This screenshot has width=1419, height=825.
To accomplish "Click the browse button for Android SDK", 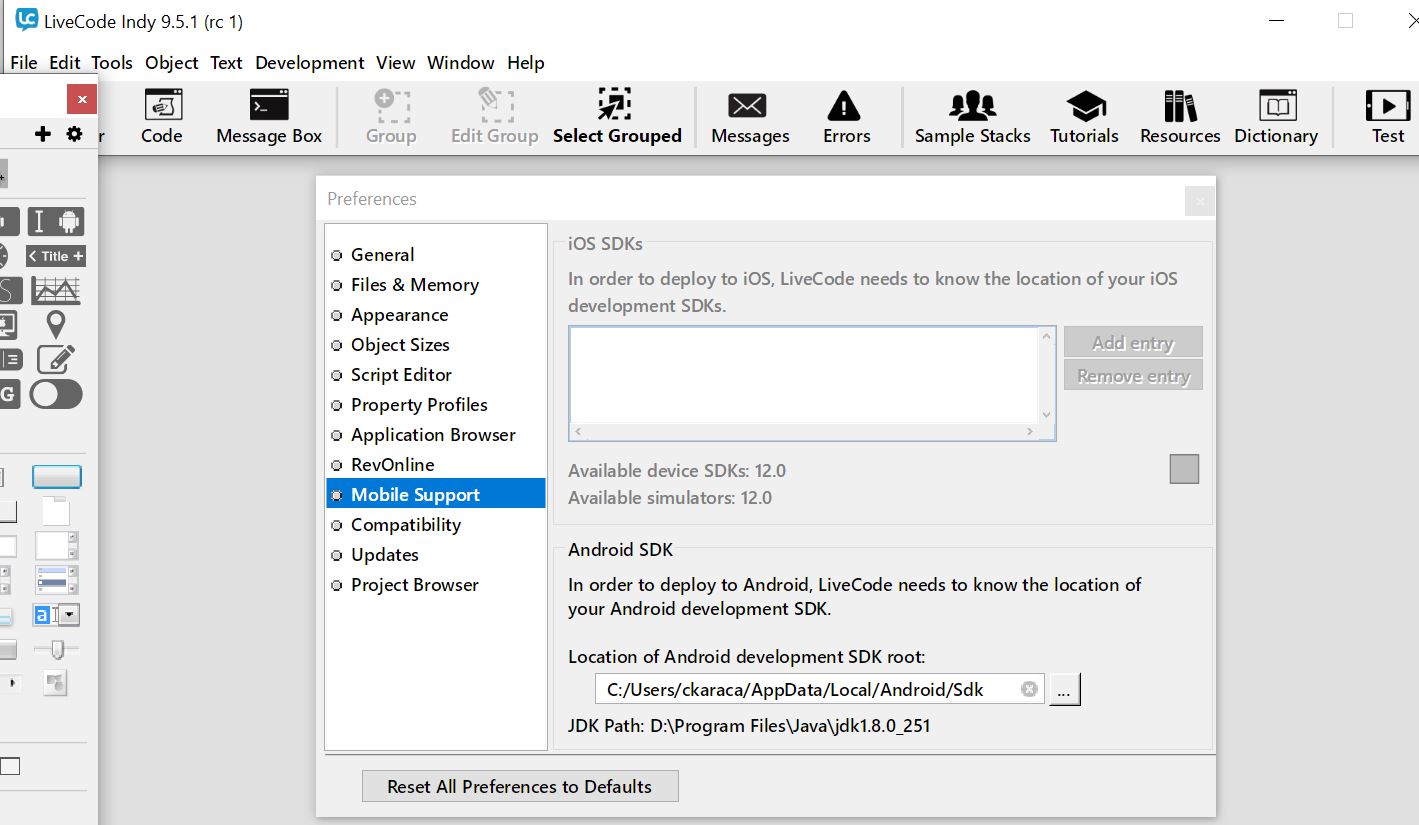I will [x=1064, y=689].
